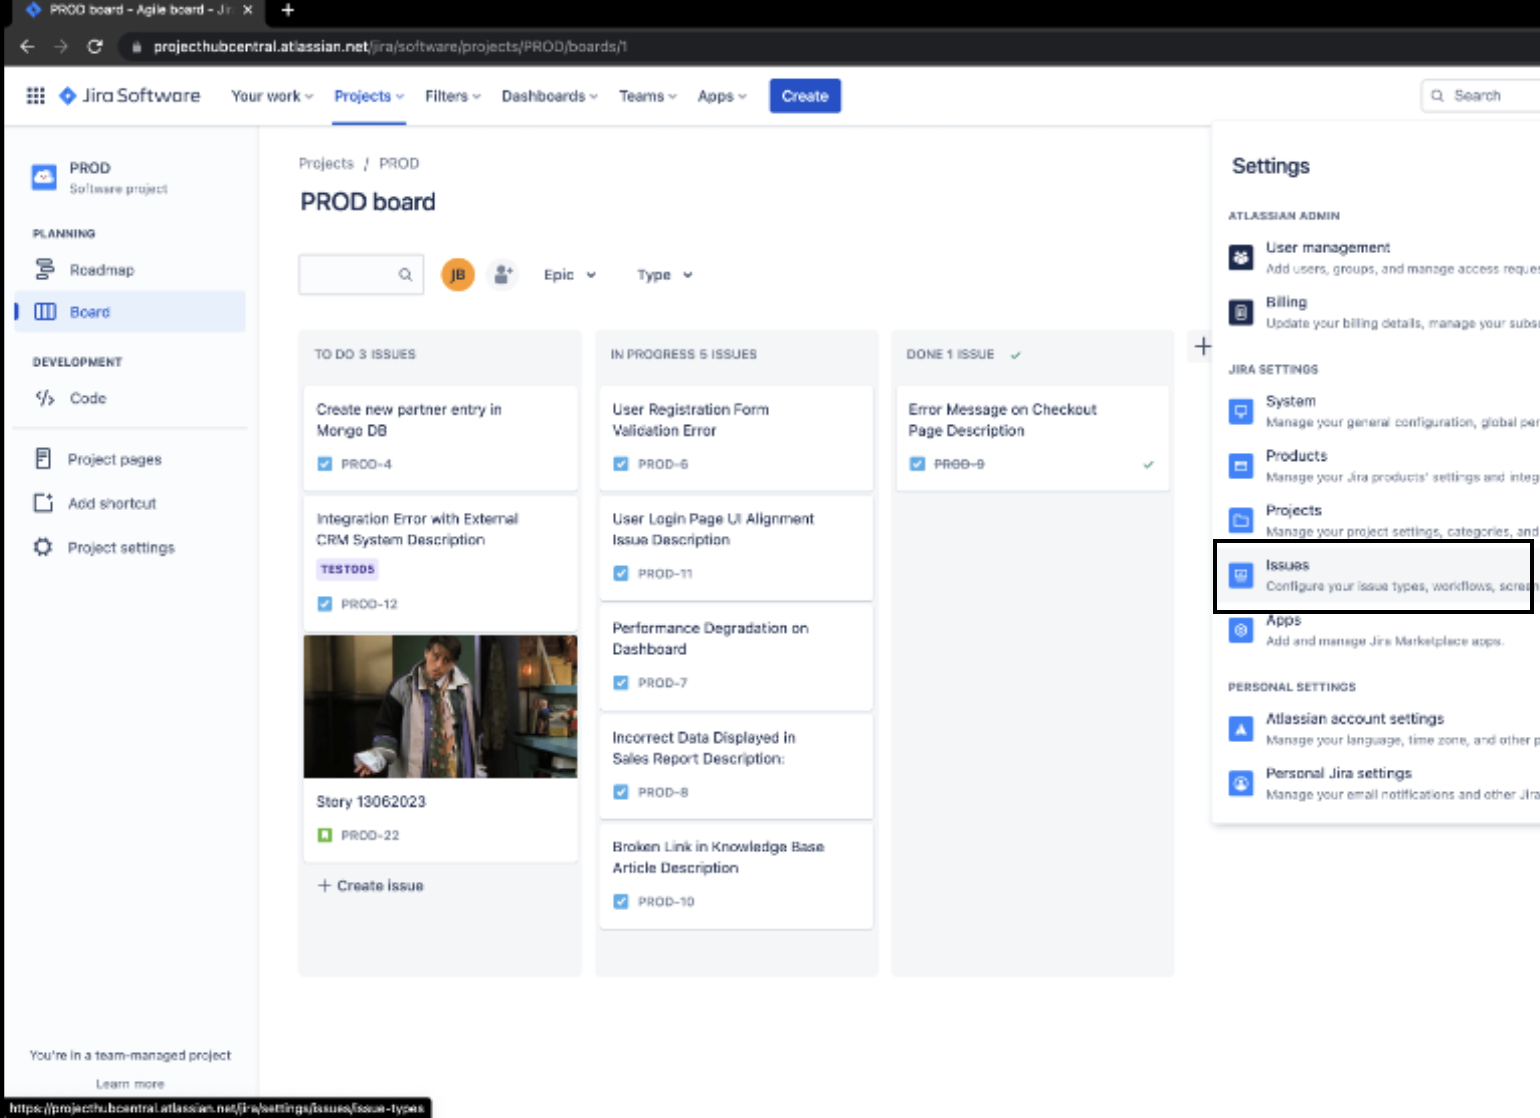Open card Broken Link in Knowledge Base Article
This screenshot has width=1540, height=1118.
click(x=736, y=875)
